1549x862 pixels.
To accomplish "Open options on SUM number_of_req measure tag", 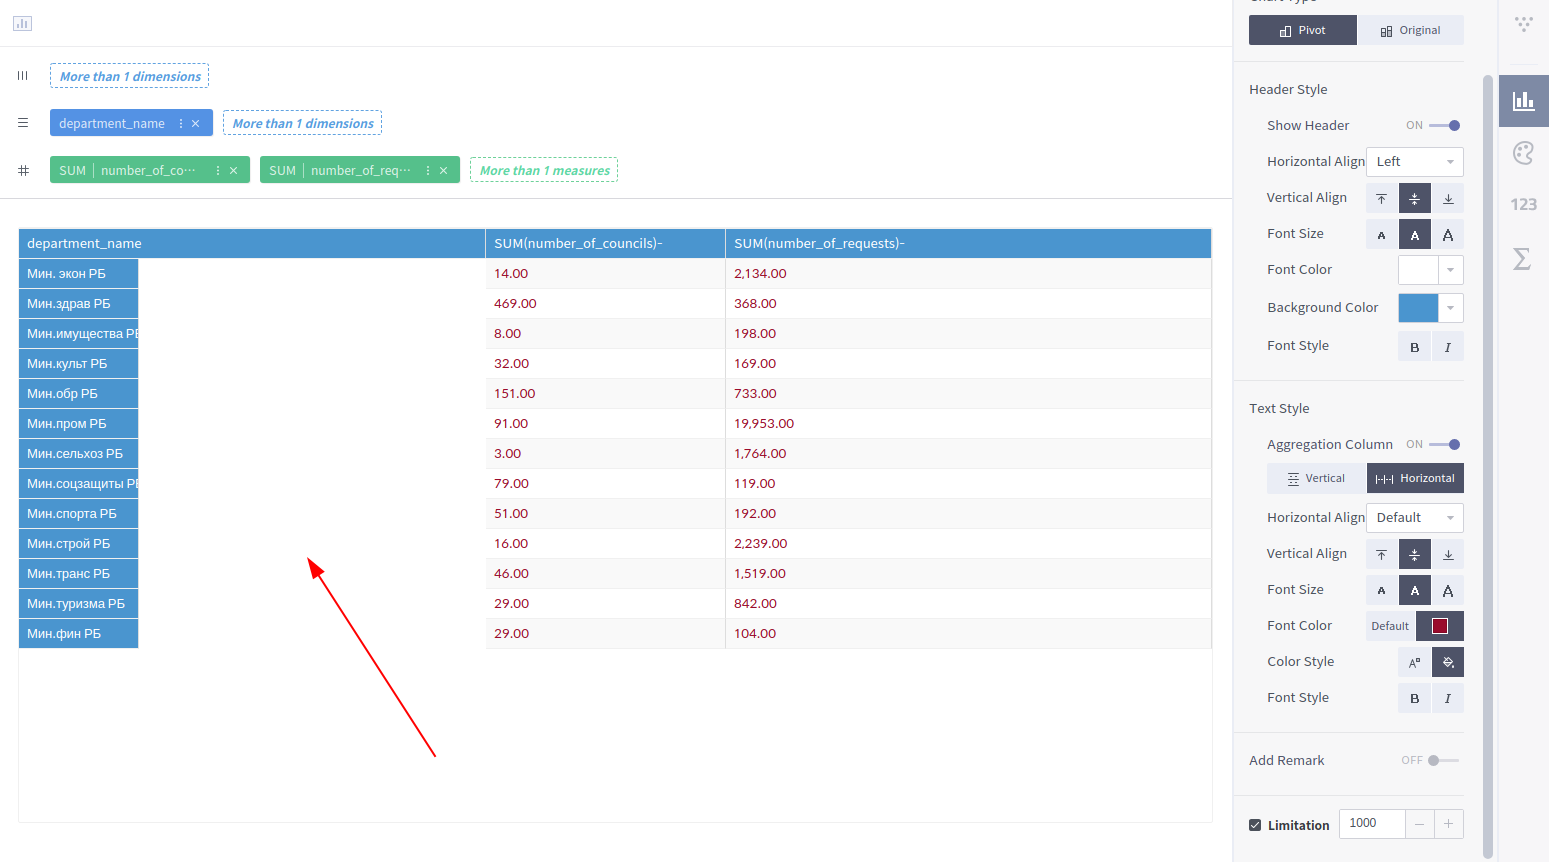I will [428, 171].
